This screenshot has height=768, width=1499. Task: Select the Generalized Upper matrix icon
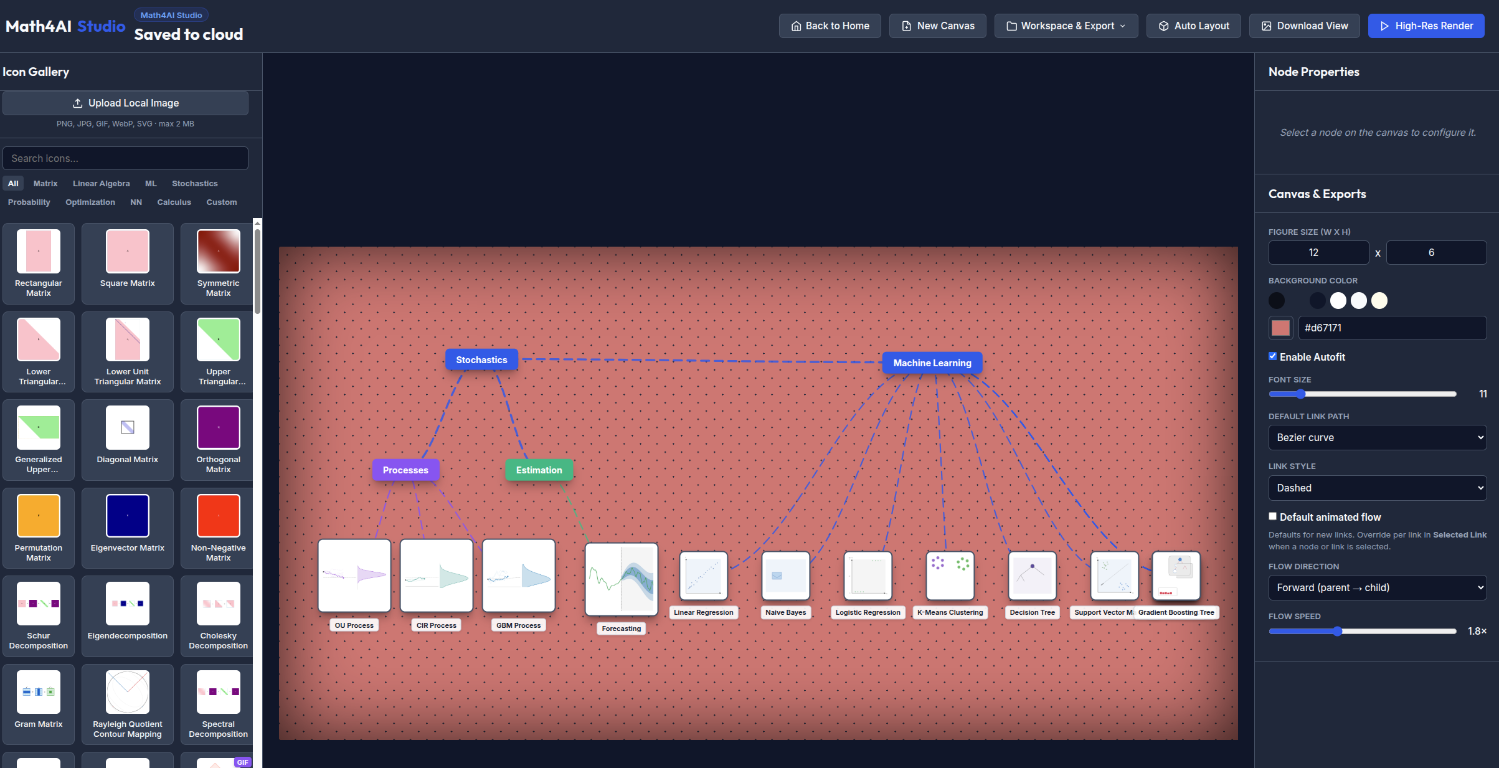(39, 440)
